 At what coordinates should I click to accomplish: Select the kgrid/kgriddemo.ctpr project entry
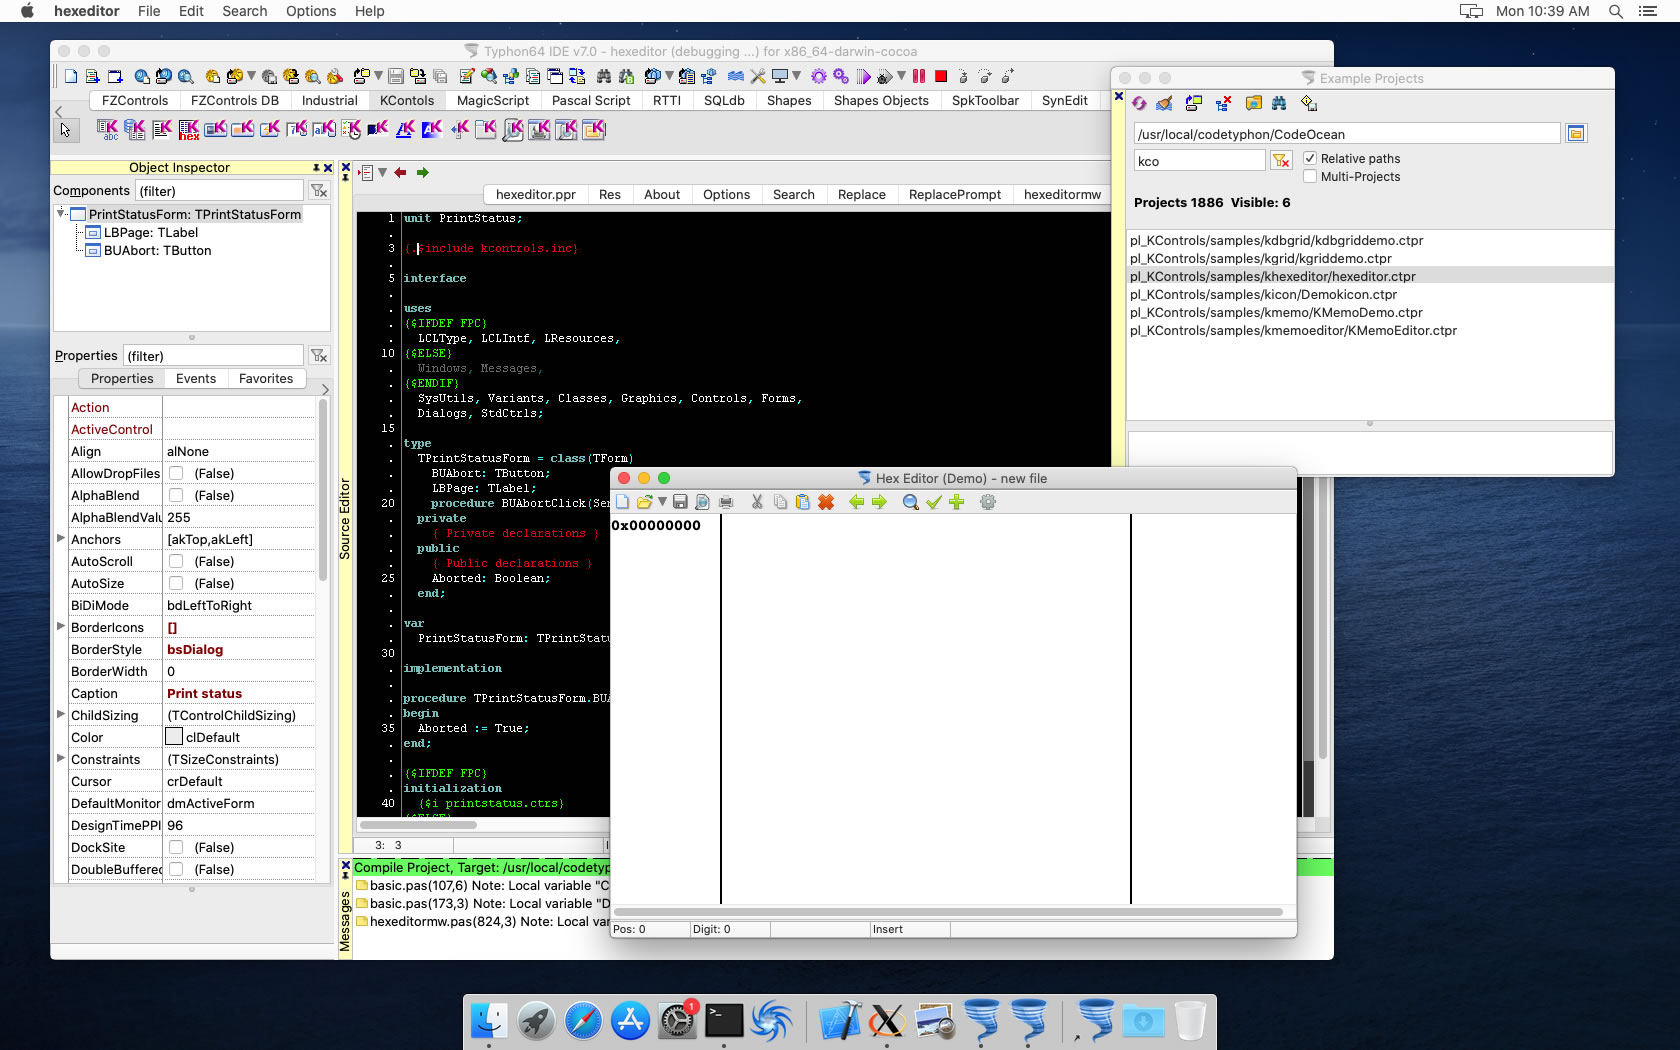coord(1260,258)
